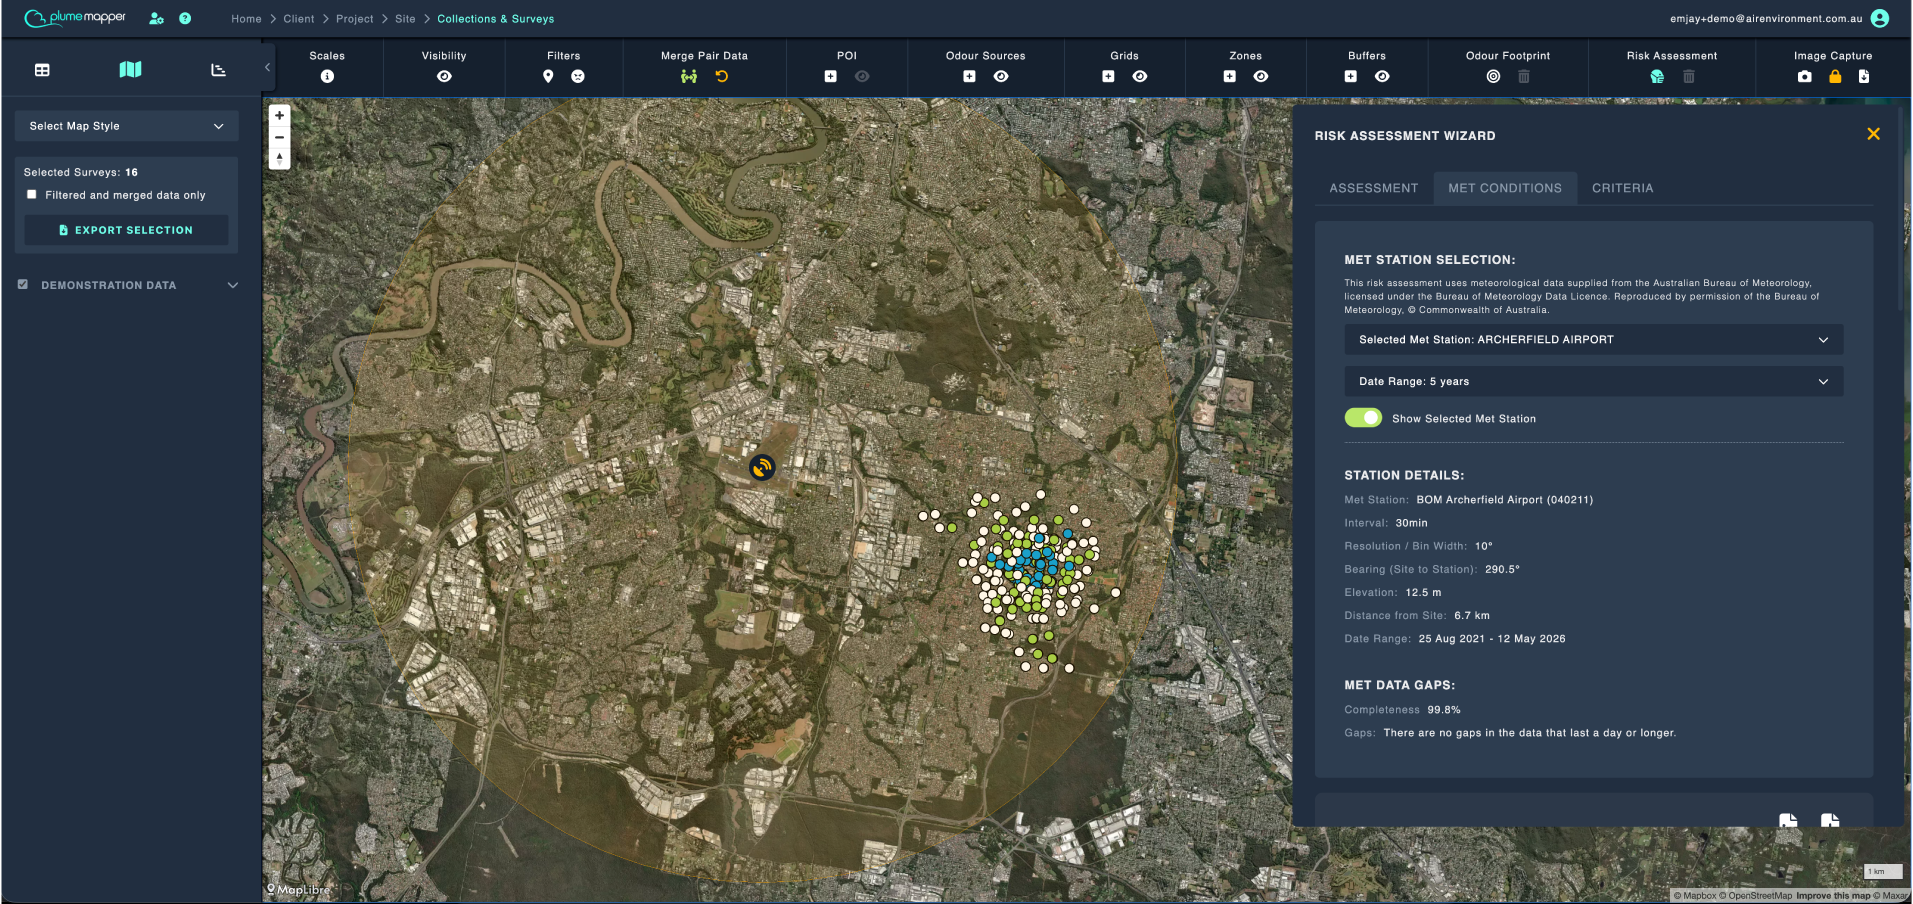This screenshot has width=1913, height=904.
Task: Add a new Grid with plus icon
Action: tap(1109, 77)
